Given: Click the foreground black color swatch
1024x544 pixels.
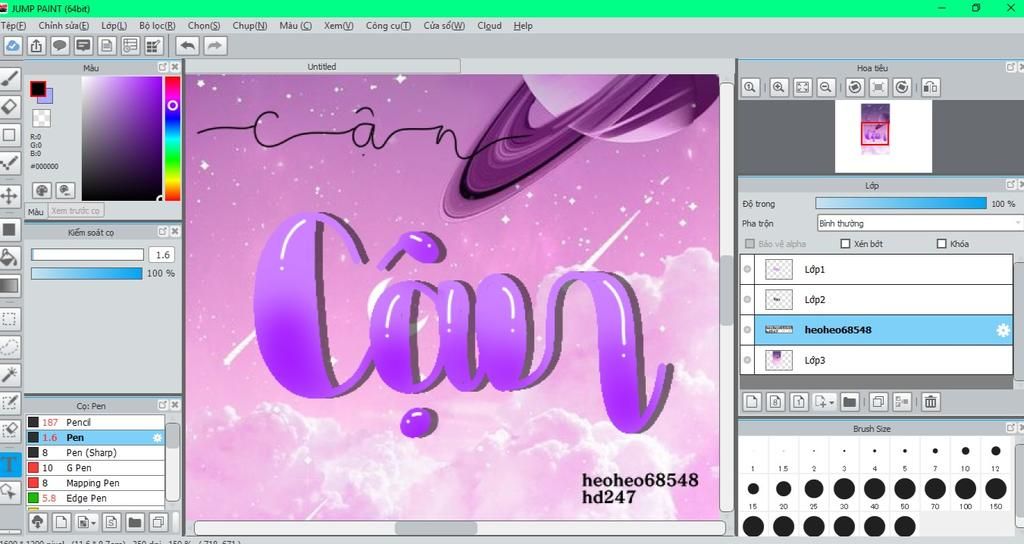Looking at the screenshot, I should (37, 89).
